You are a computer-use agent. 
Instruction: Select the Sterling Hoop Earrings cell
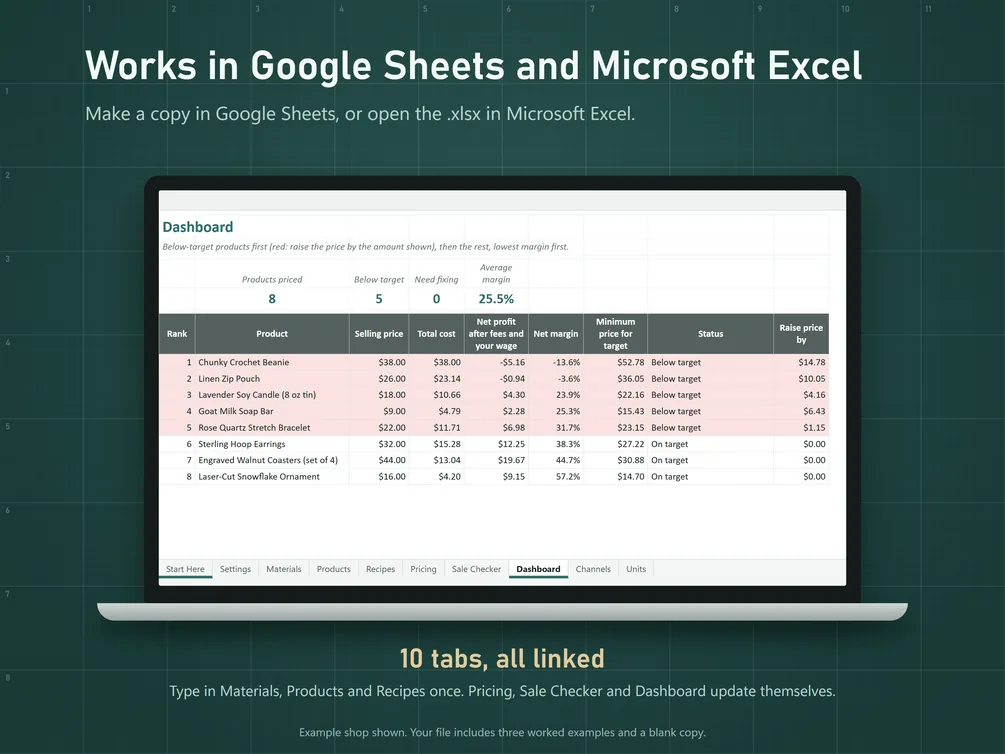[x=272, y=444]
